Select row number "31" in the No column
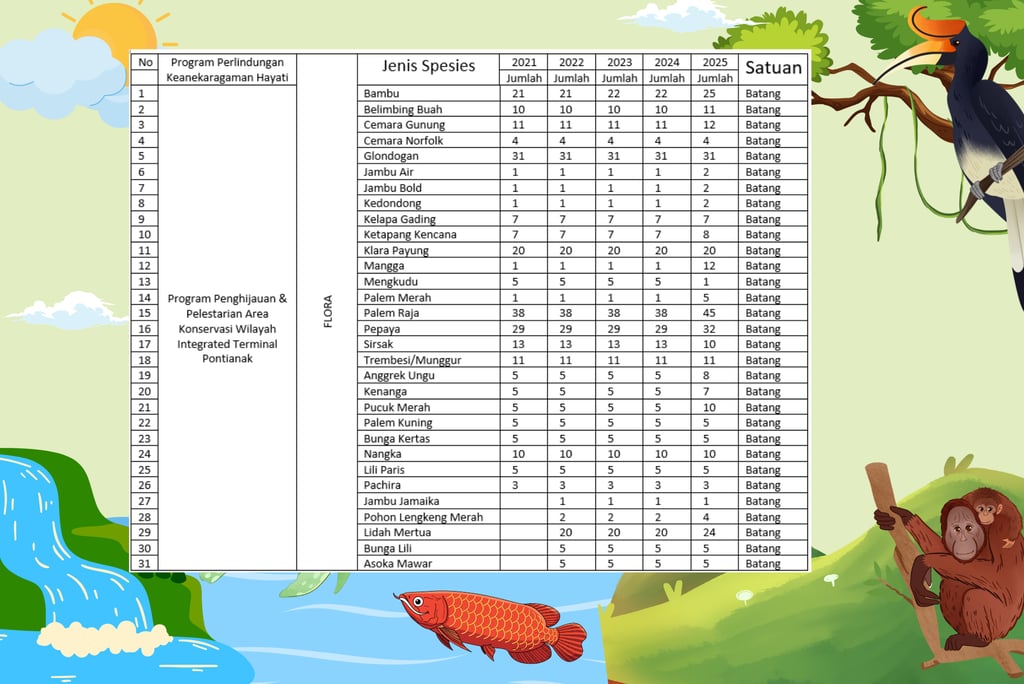The width and height of the screenshot is (1024, 684). click(144, 564)
